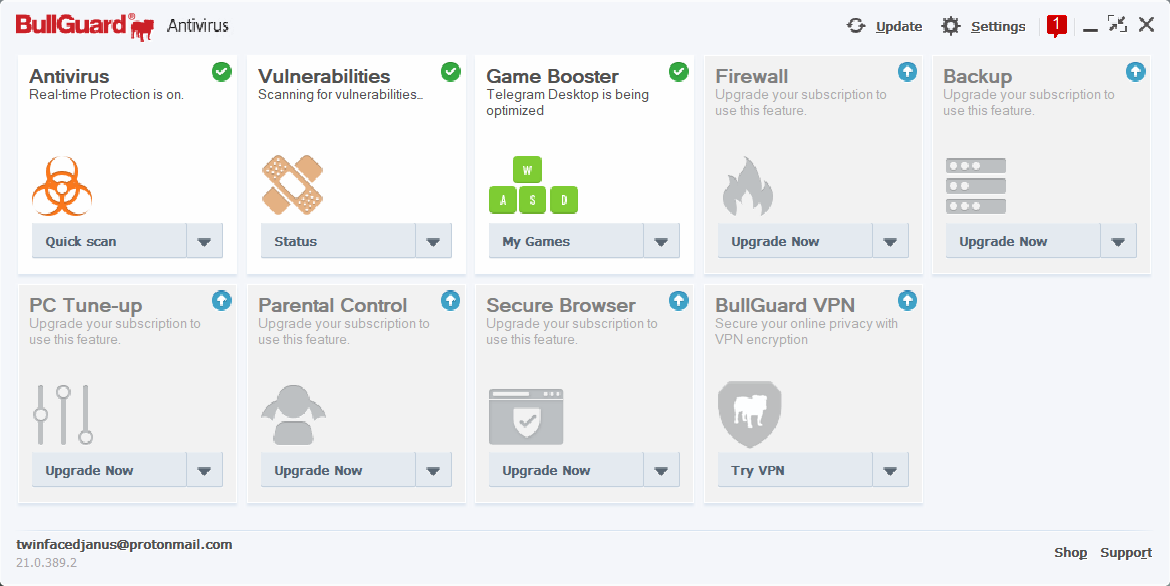The width and height of the screenshot is (1170, 586).
Task: Click the blue upgrade arrow on Secure Browser
Action: [678, 301]
